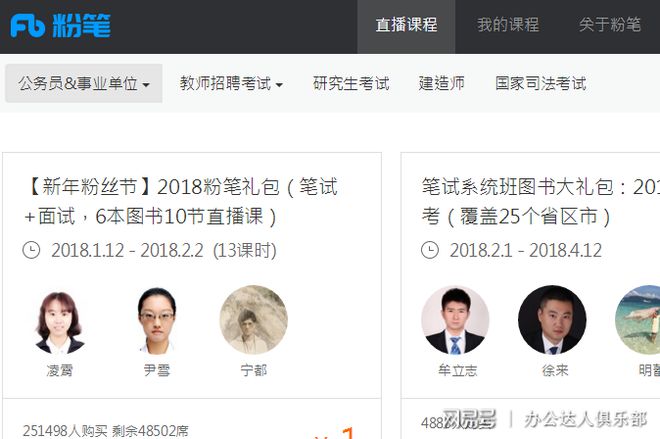Click clock icon beside 2018.1.12 date
660x439 pixels.
(x=31, y=250)
